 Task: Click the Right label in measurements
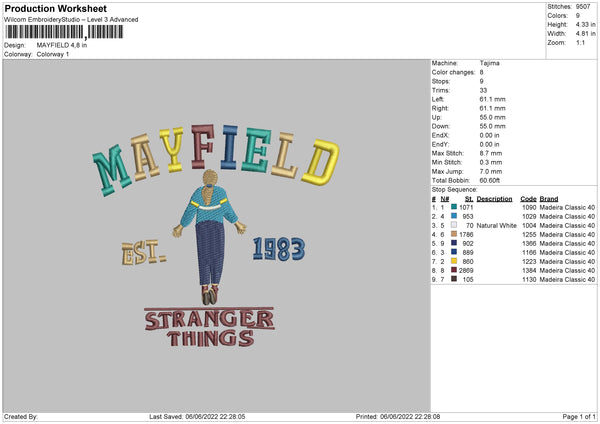(440, 108)
